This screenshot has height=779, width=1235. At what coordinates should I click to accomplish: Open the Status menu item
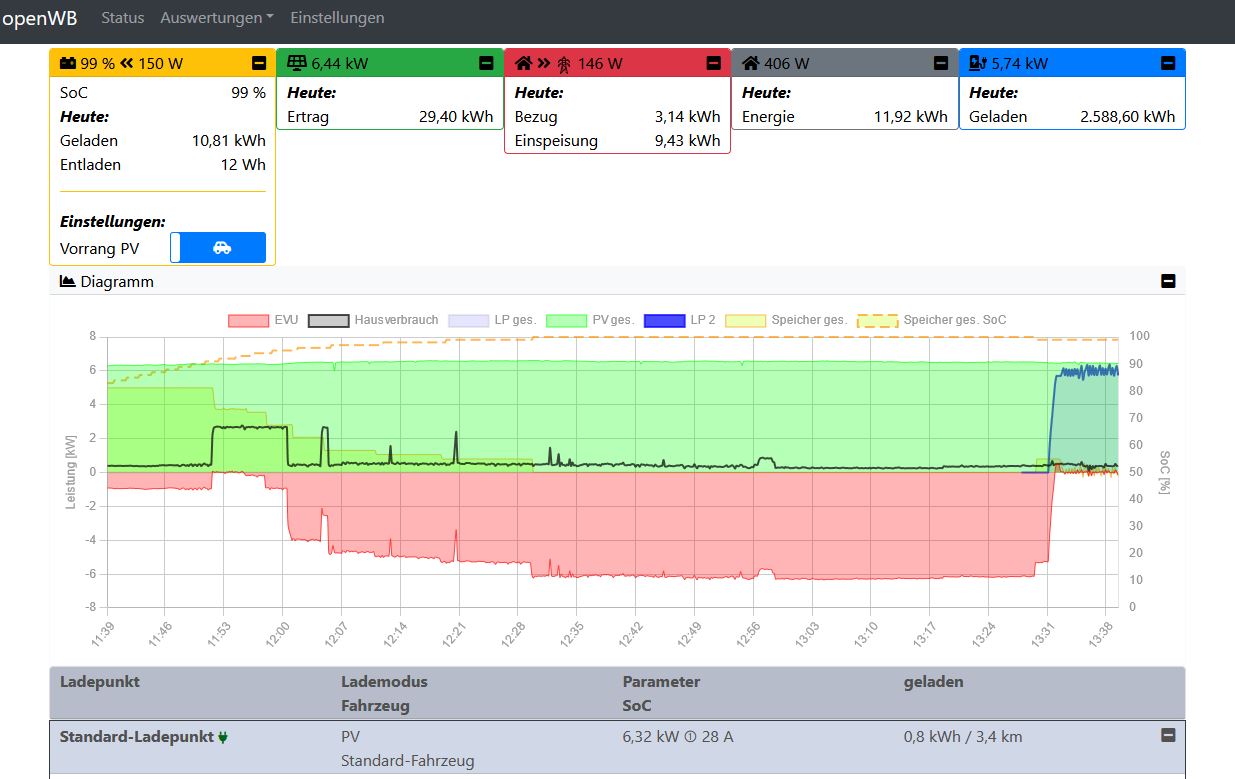tap(122, 18)
